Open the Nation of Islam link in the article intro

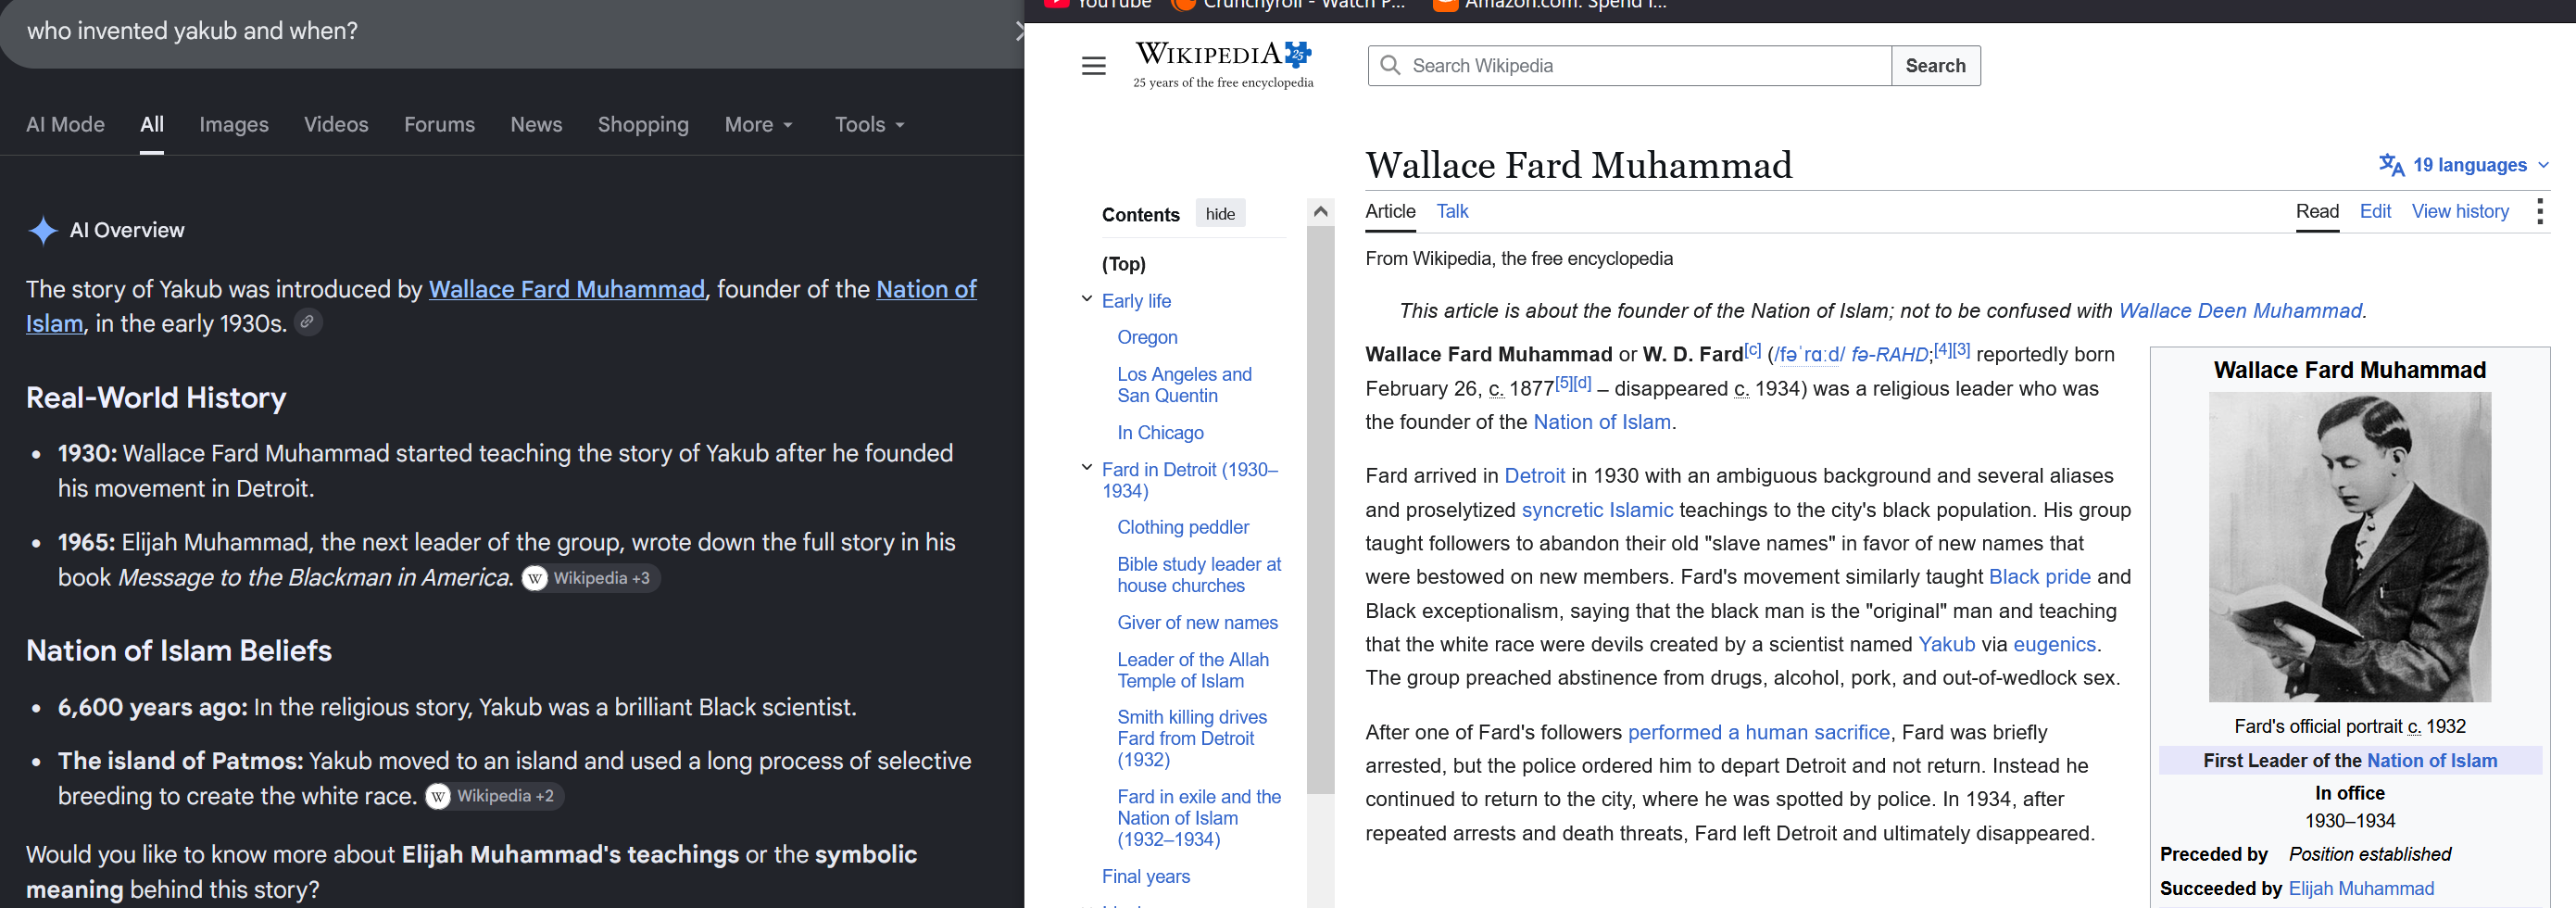tap(1602, 422)
